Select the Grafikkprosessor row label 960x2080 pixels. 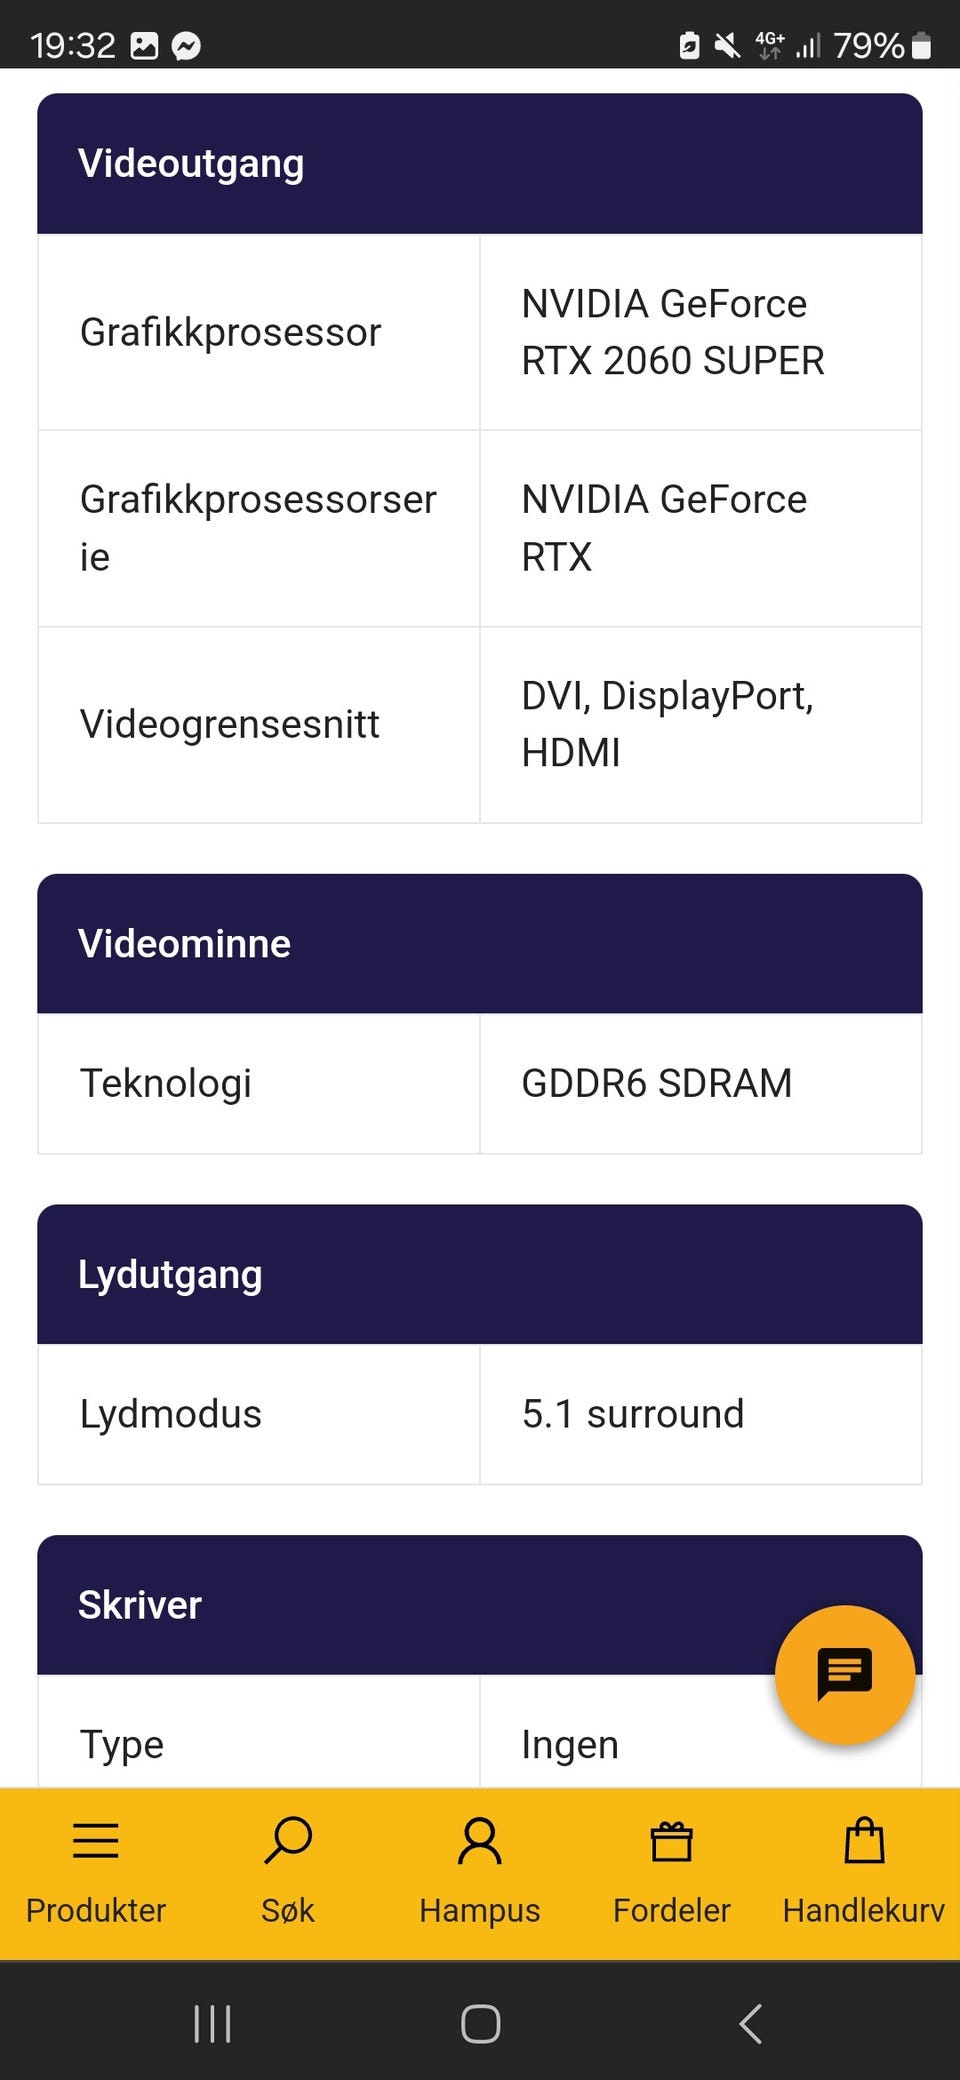pos(230,332)
